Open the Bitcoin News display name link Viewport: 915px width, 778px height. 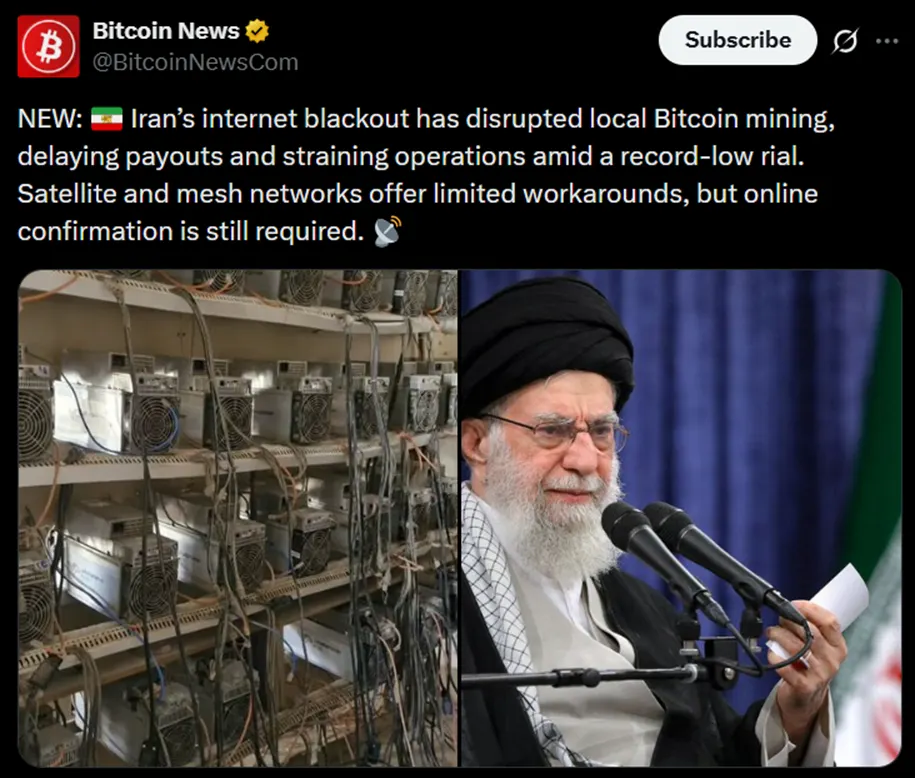pyautogui.click(x=166, y=31)
